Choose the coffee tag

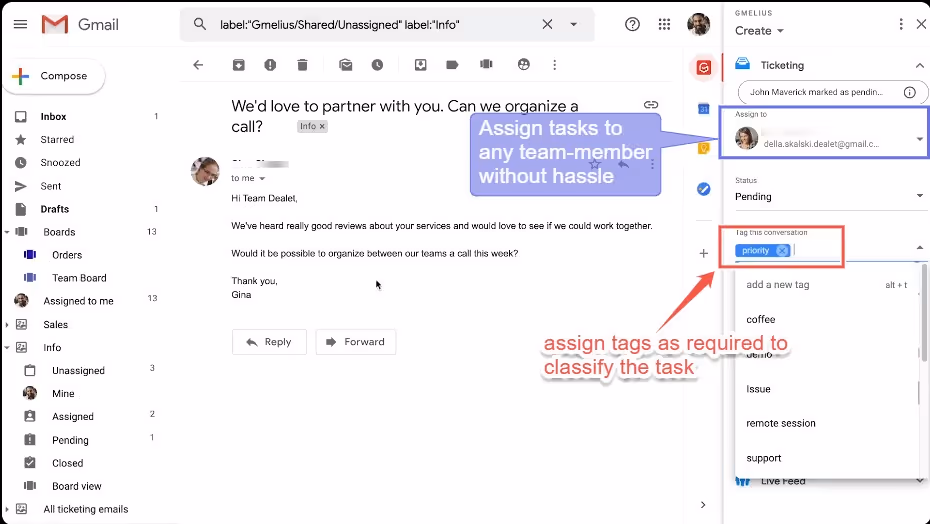[x=827, y=319]
